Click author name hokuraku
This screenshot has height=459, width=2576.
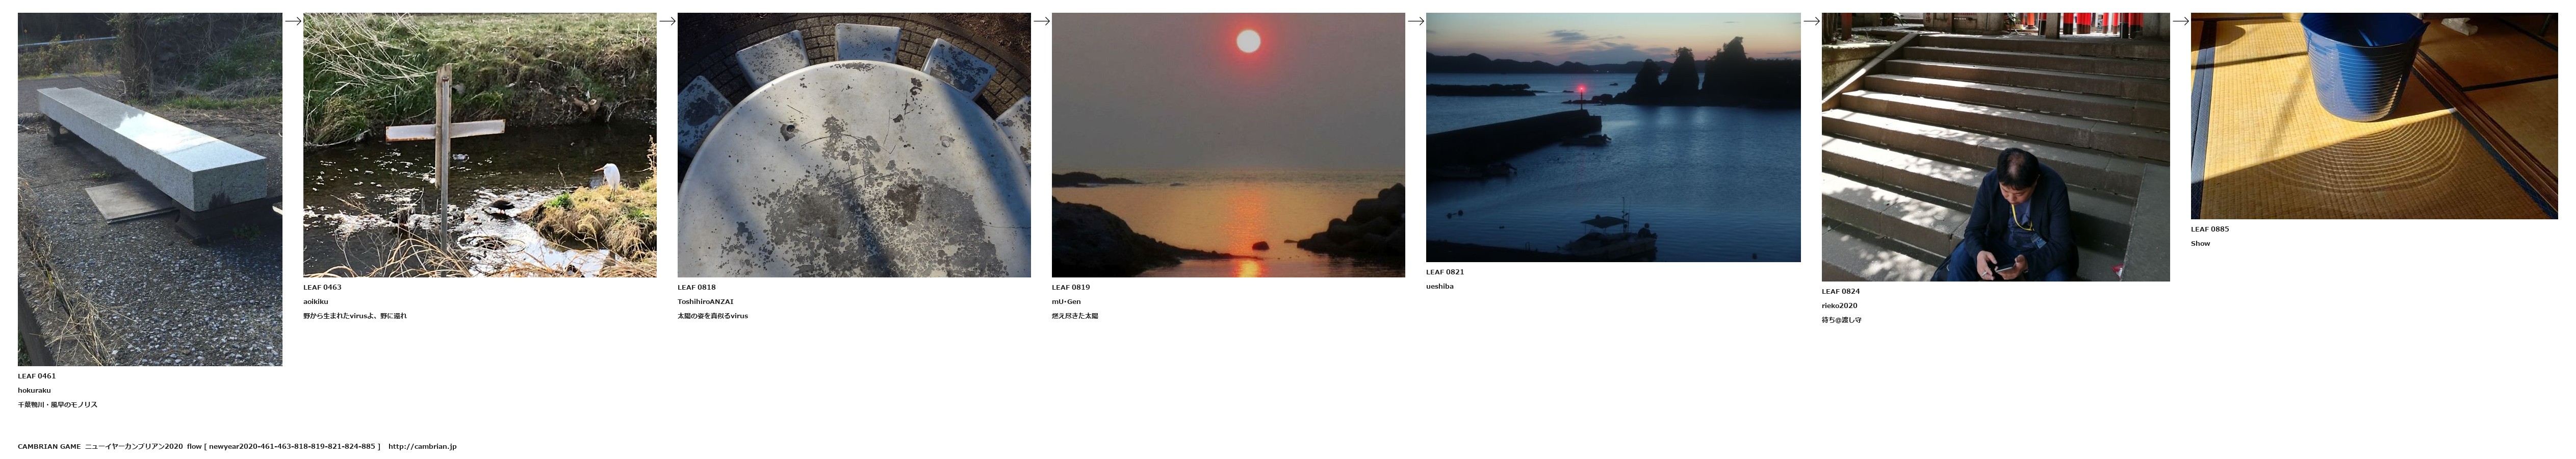pos(34,390)
